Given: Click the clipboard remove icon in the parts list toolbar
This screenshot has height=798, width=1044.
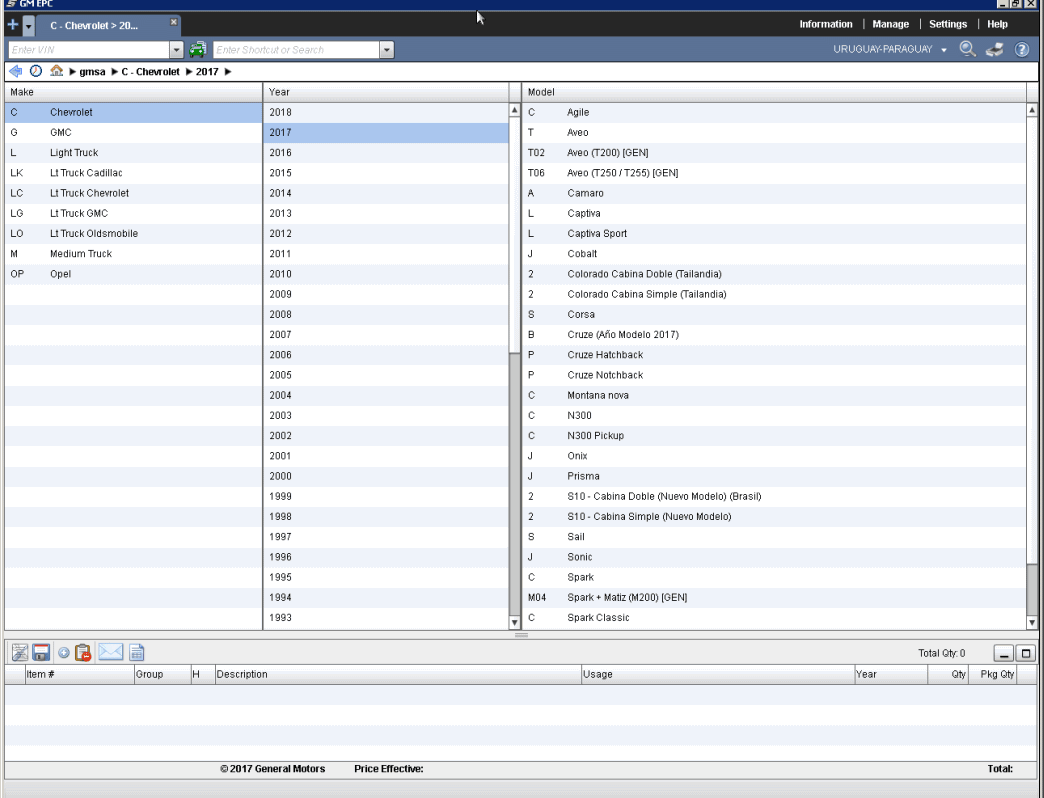Looking at the screenshot, I should click(83, 653).
